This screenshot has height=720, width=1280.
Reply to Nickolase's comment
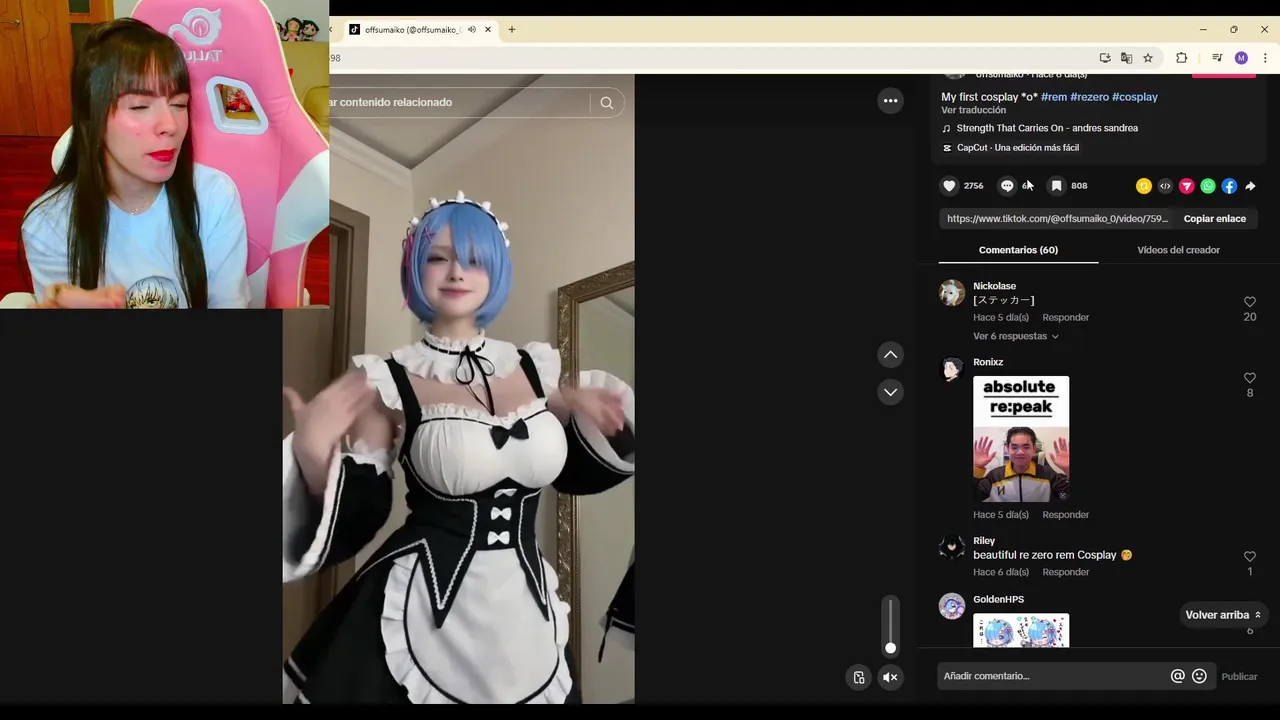point(1065,317)
